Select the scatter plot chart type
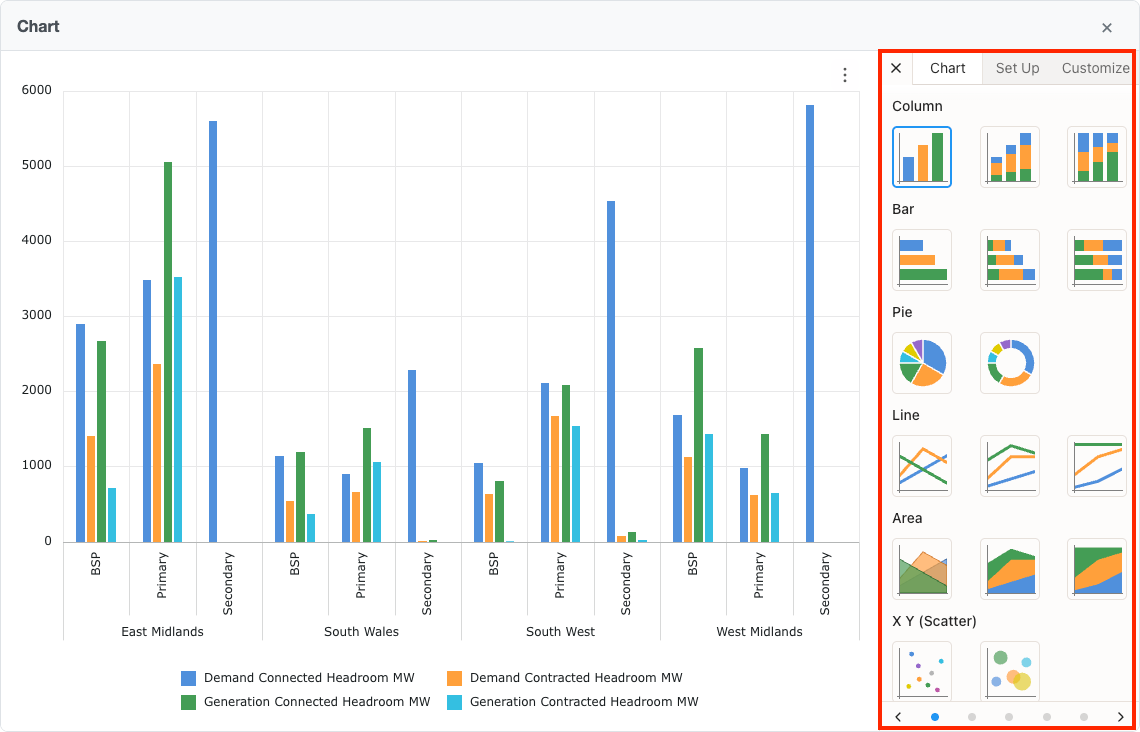The width and height of the screenshot is (1140, 732). [x=921, y=671]
